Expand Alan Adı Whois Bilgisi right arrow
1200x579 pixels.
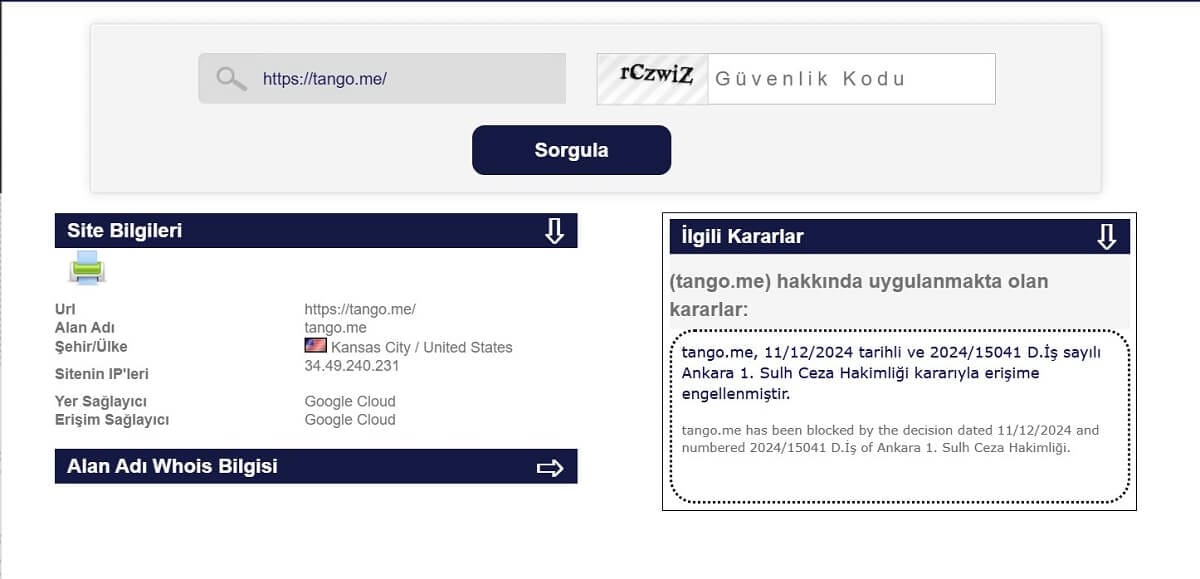(550, 467)
